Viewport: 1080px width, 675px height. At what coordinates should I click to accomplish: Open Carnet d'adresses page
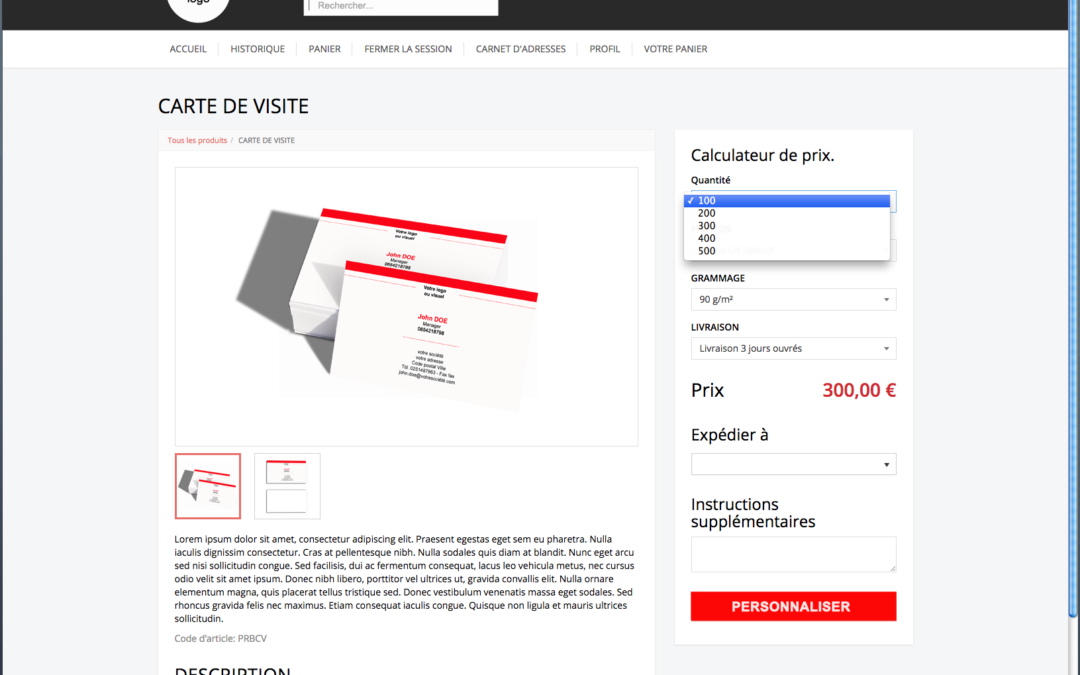point(521,49)
